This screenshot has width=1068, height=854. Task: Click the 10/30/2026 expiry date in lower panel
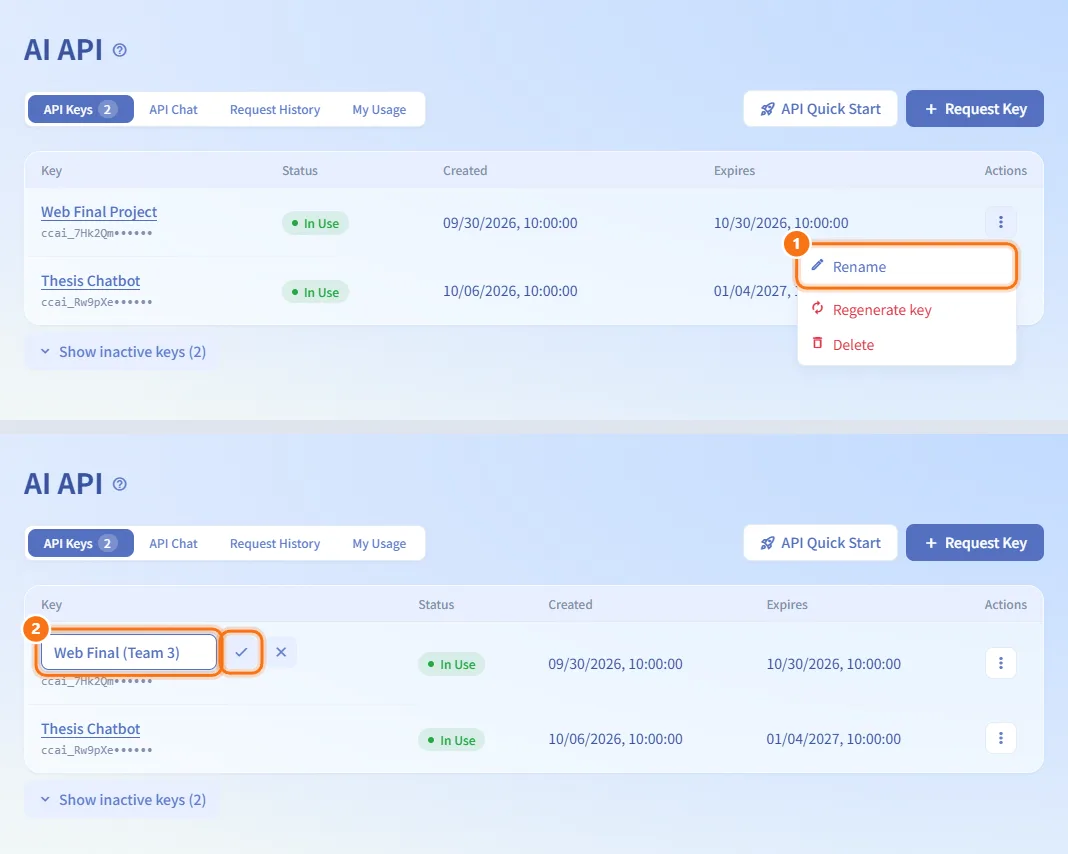point(834,664)
